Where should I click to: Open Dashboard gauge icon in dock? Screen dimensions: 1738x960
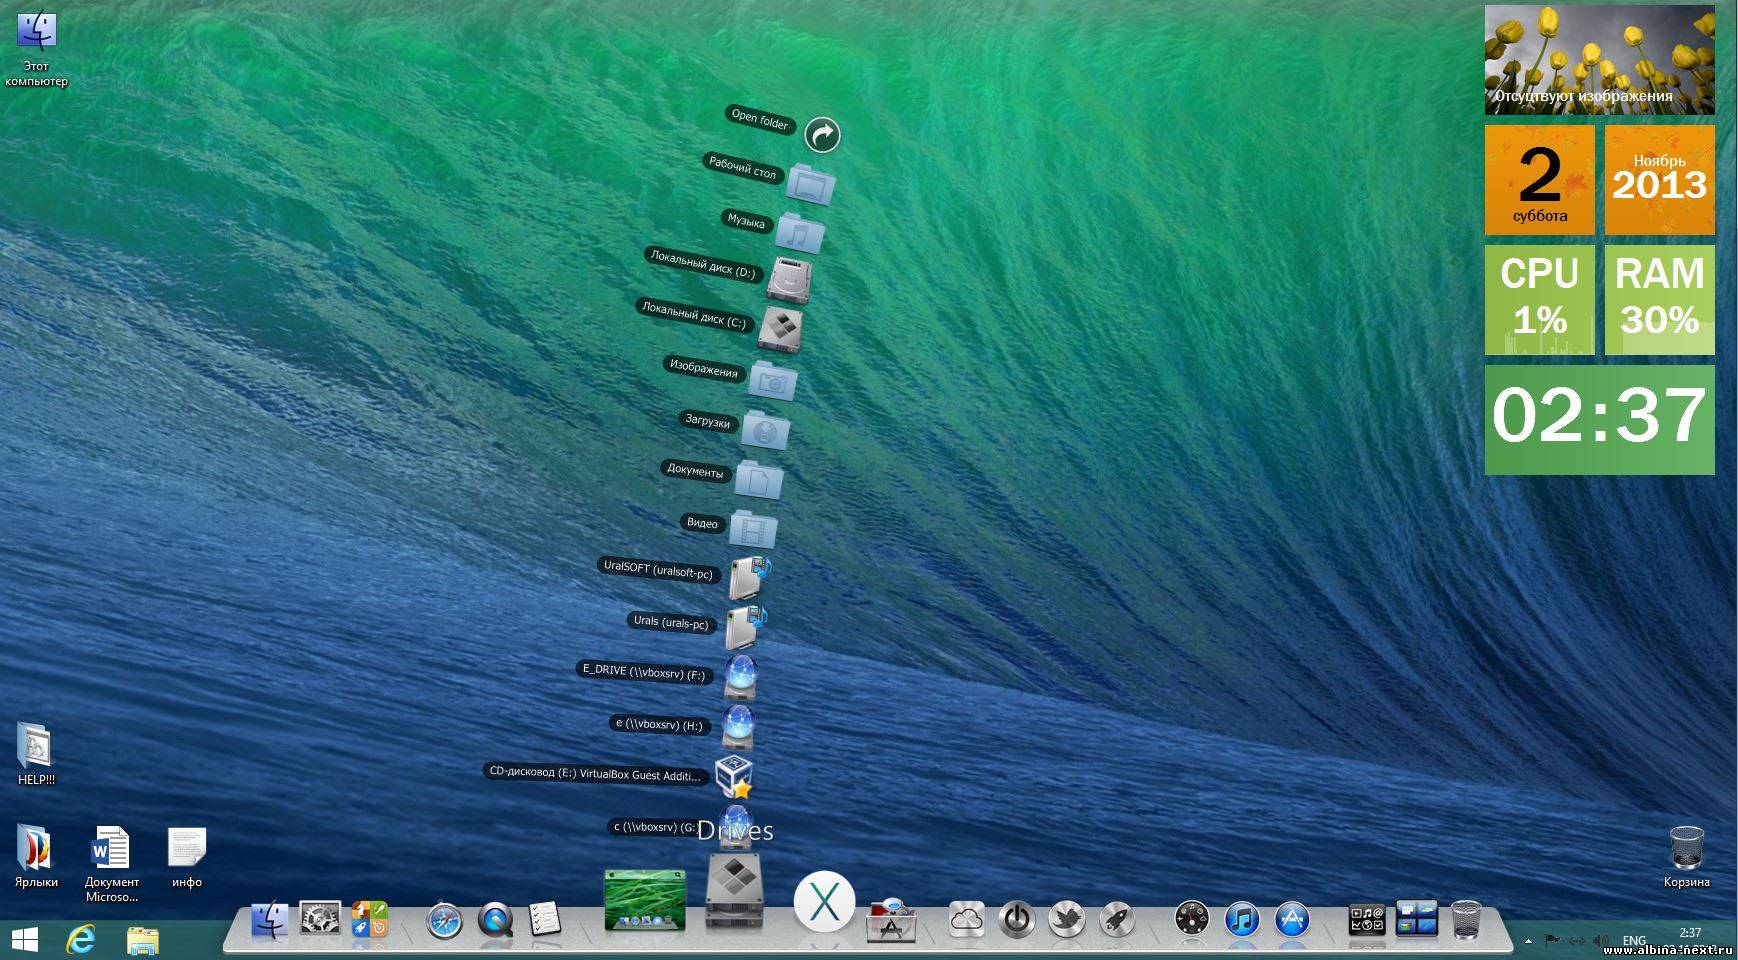click(1192, 919)
